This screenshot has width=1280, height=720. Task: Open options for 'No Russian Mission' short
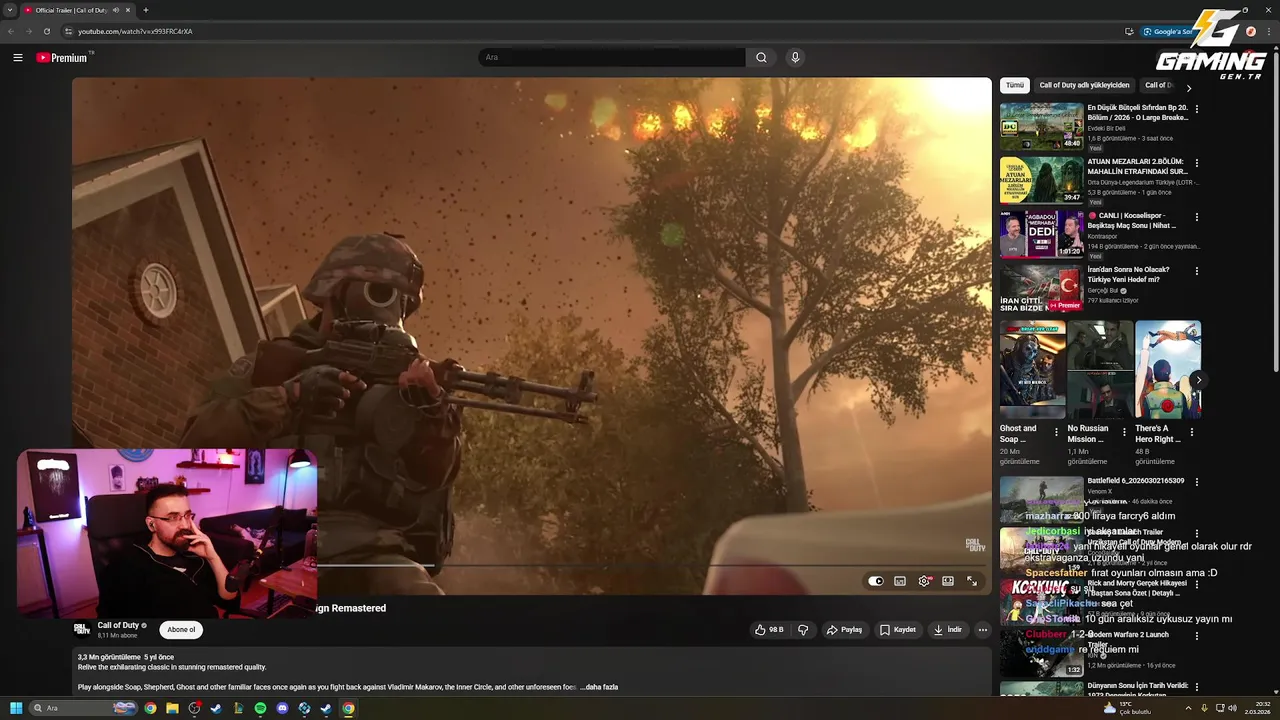pyautogui.click(x=1124, y=432)
